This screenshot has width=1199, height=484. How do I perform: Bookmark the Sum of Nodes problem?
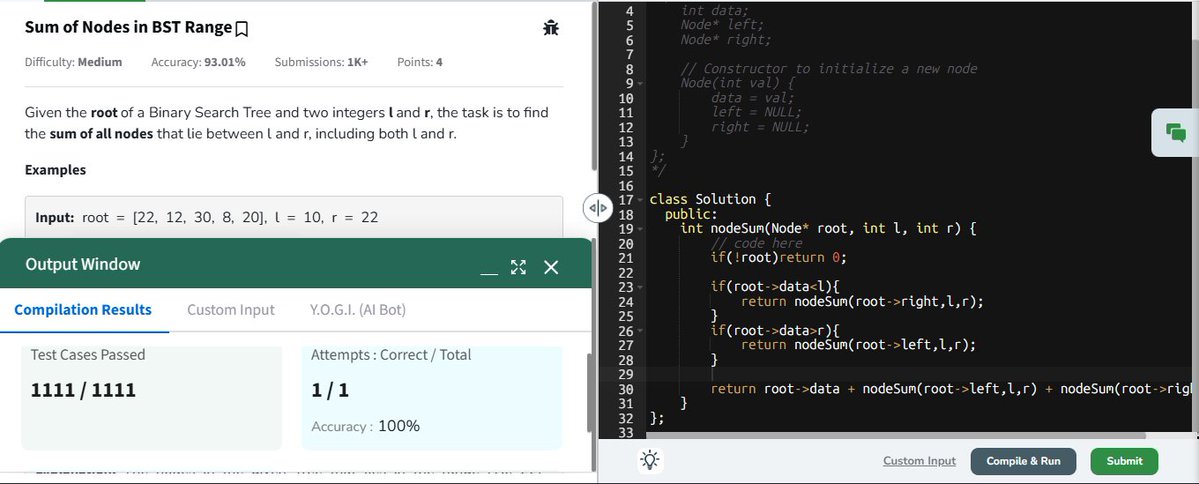242,29
